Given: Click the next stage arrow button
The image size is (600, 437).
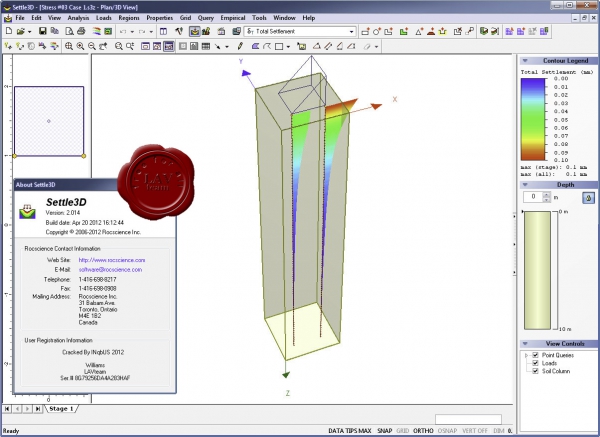Looking at the screenshot, I should click(x=28, y=409).
